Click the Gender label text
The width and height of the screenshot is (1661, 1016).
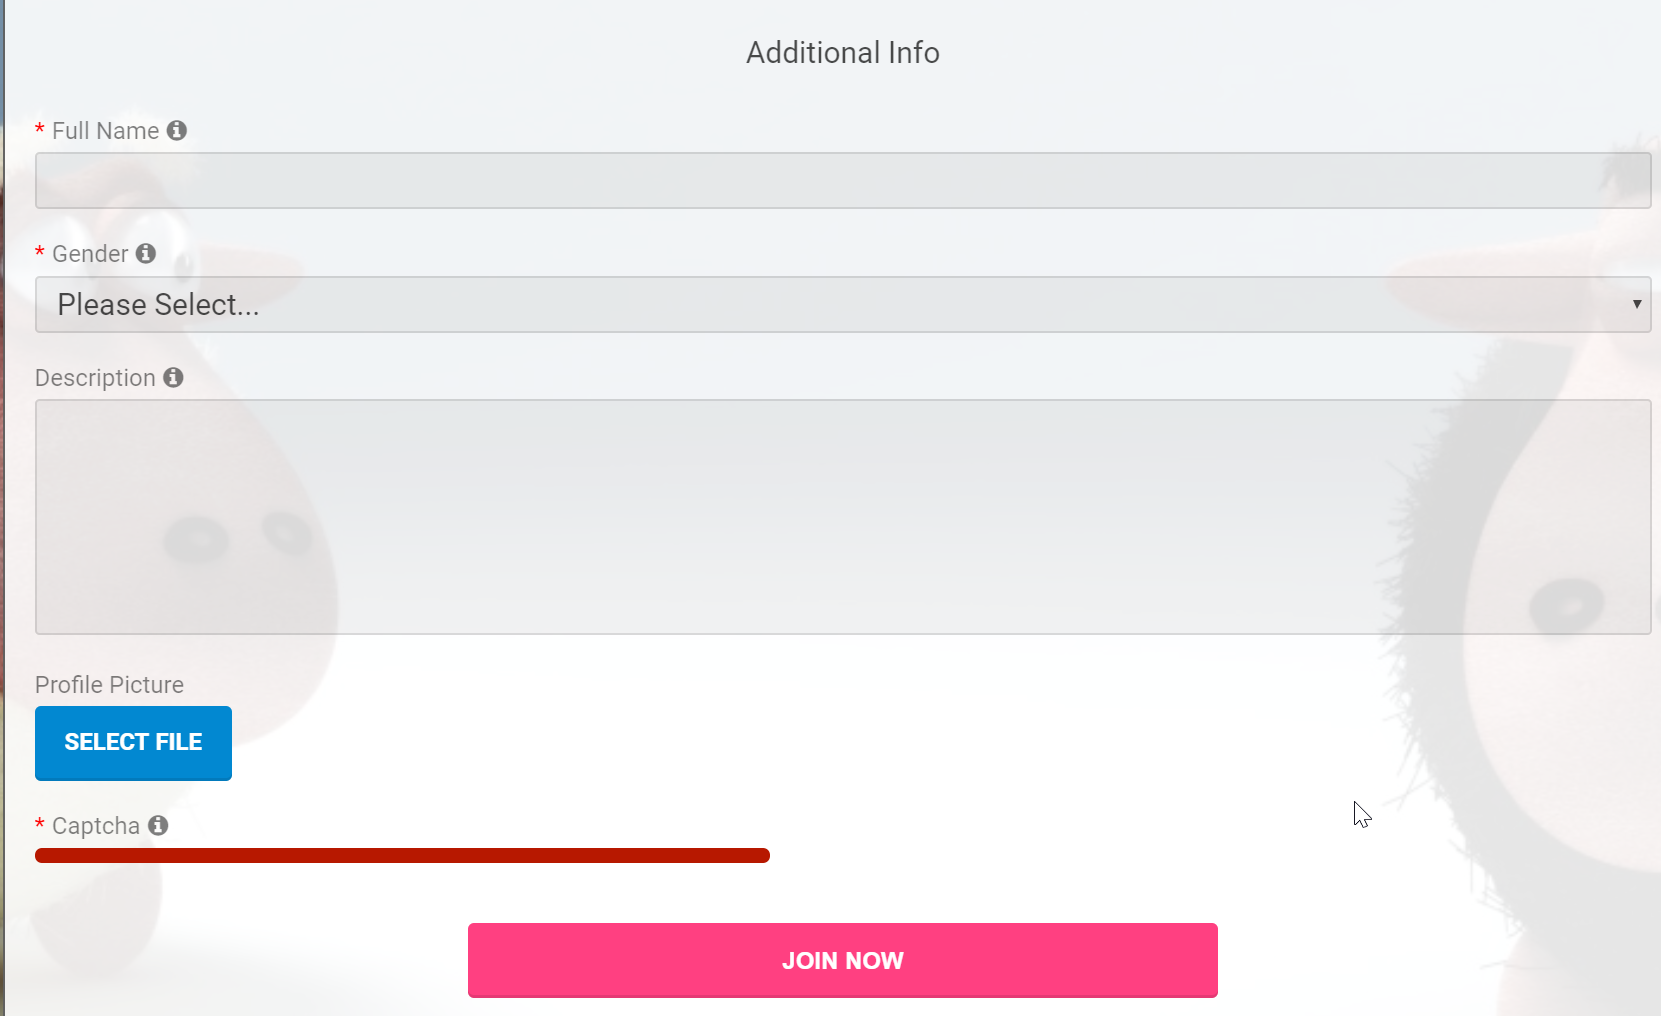[90, 254]
